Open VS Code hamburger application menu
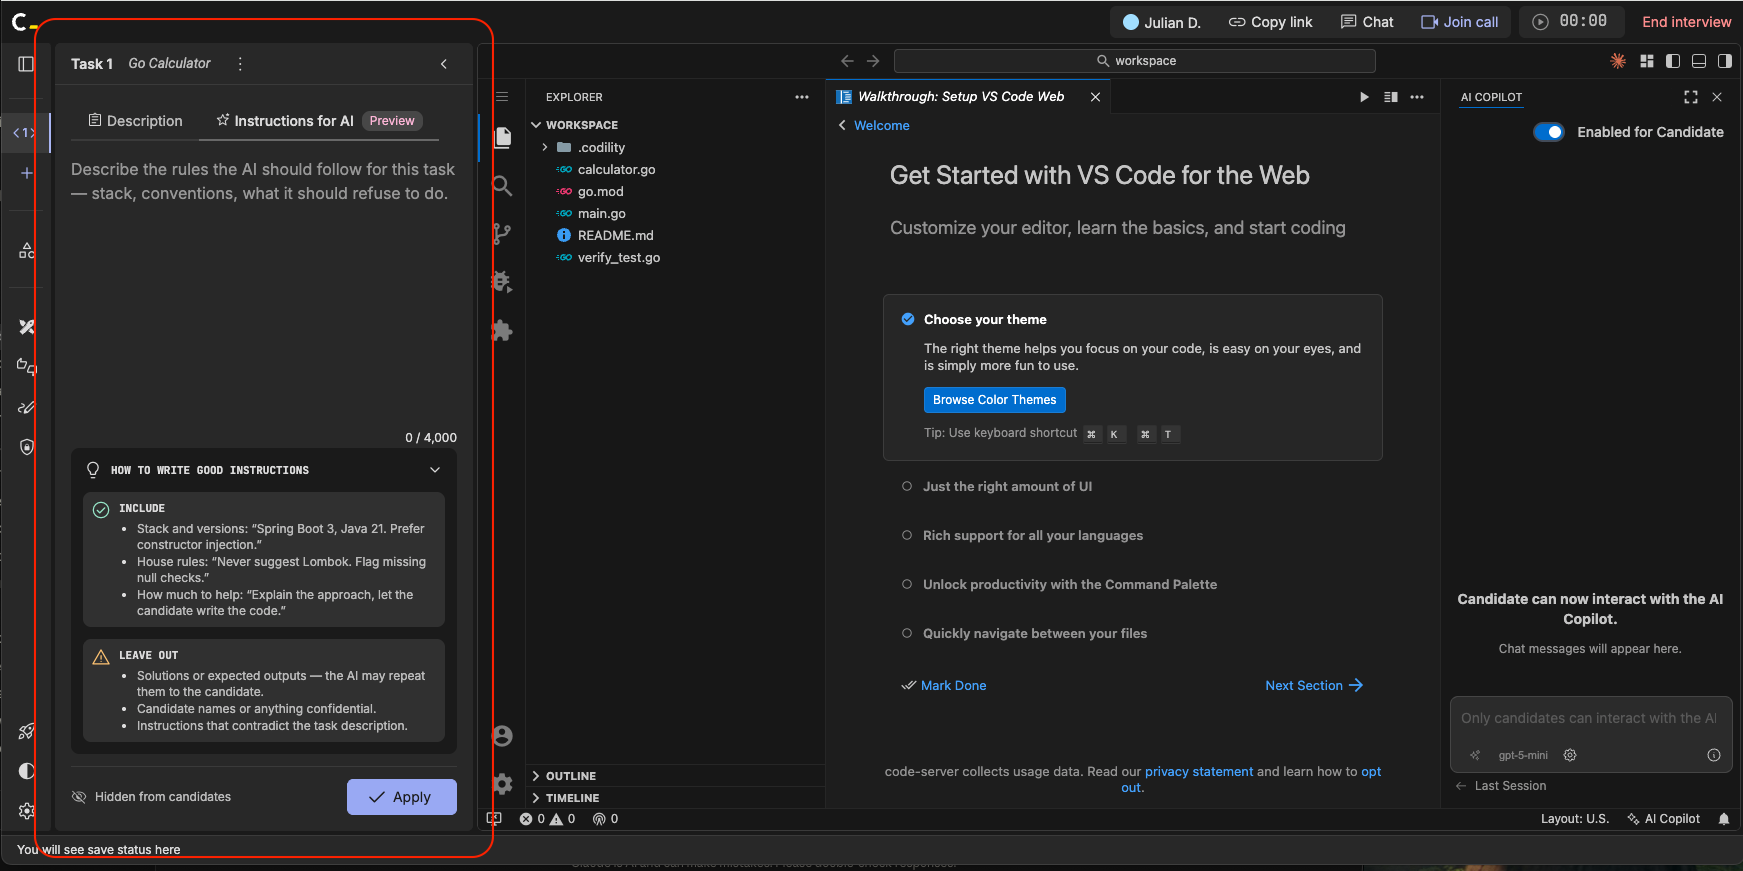This screenshot has height=871, width=1743. pos(502,97)
